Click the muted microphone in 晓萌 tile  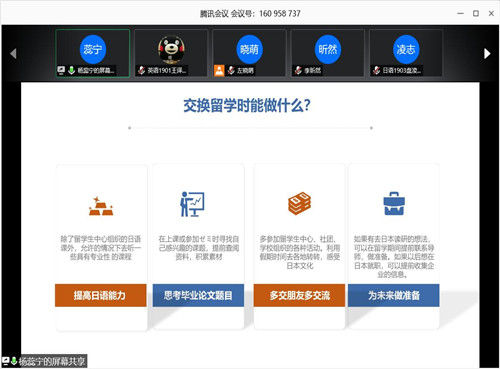(x=231, y=70)
